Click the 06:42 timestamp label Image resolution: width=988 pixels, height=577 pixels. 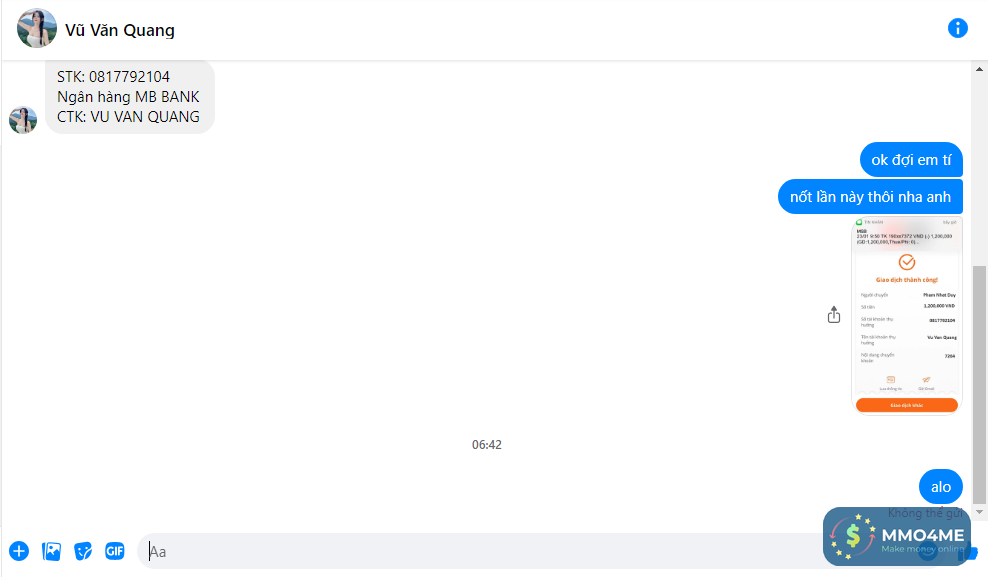[x=487, y=445]
